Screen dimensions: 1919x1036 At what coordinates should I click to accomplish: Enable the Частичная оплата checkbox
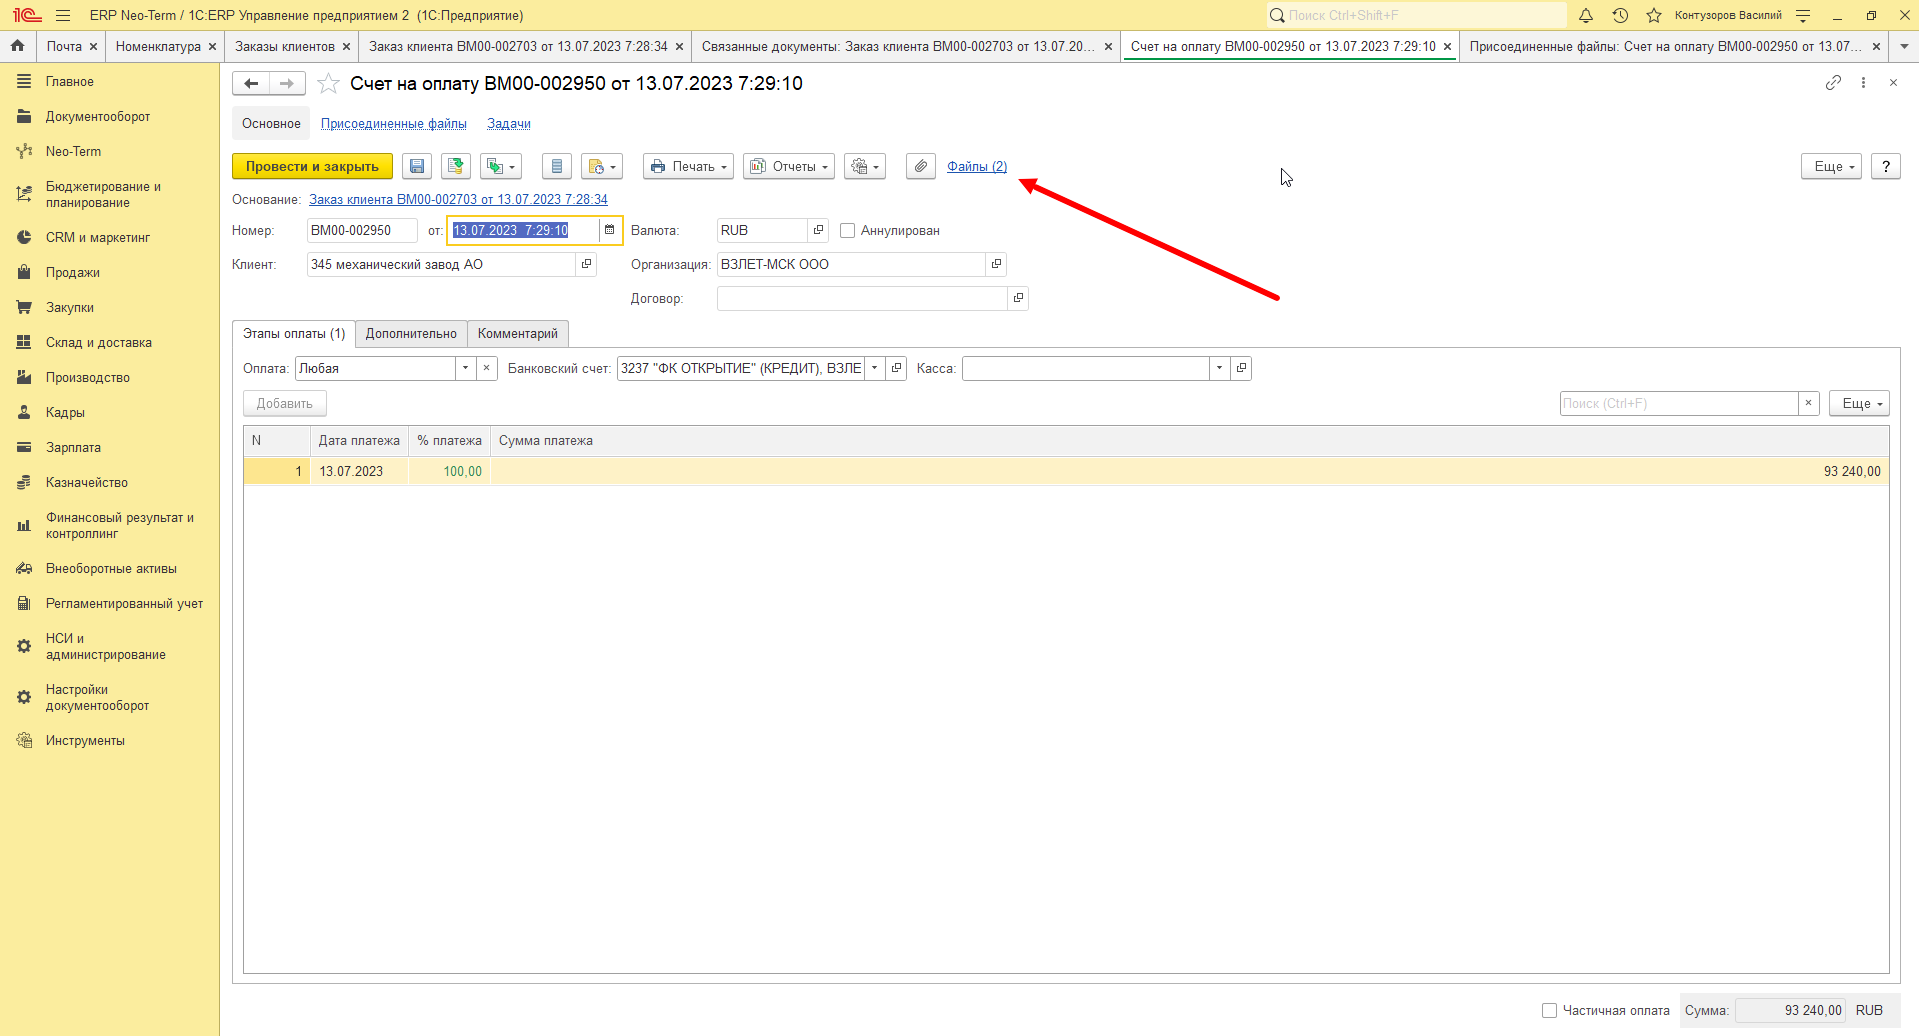(1549, 1010)
